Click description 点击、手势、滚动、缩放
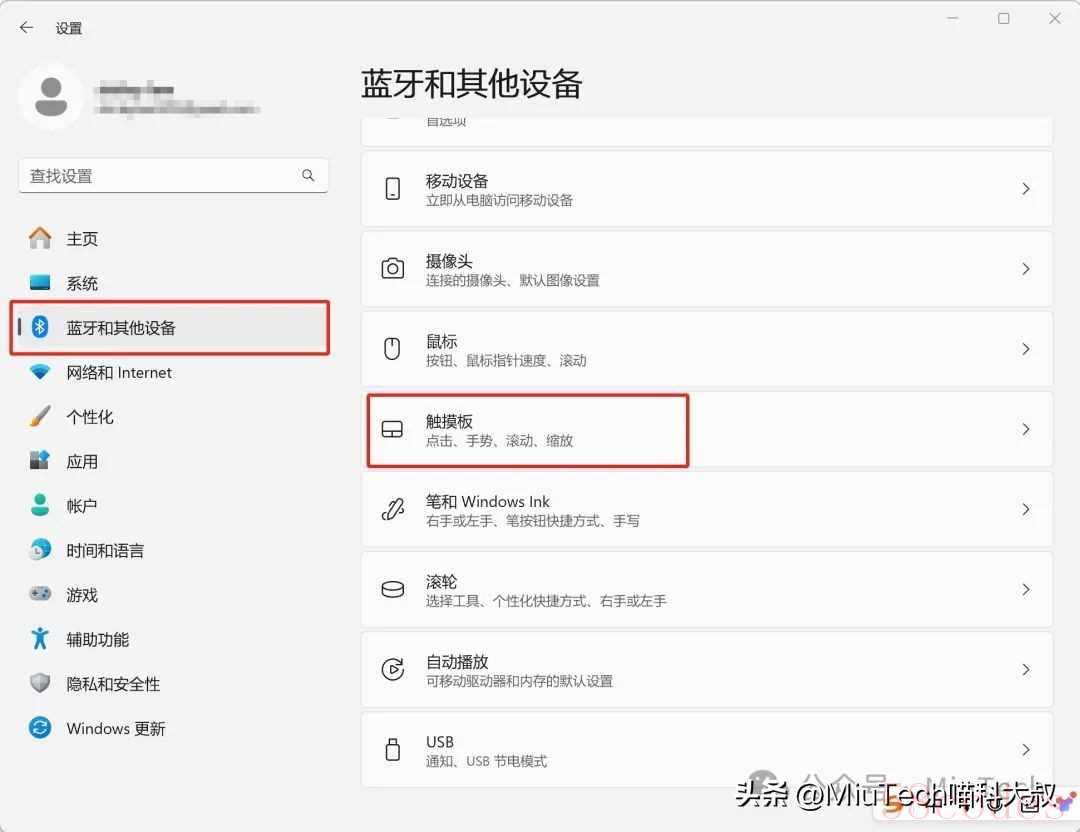Image resolution: width=1080 pixels, height=832 pixels. [x=499, y=441]
